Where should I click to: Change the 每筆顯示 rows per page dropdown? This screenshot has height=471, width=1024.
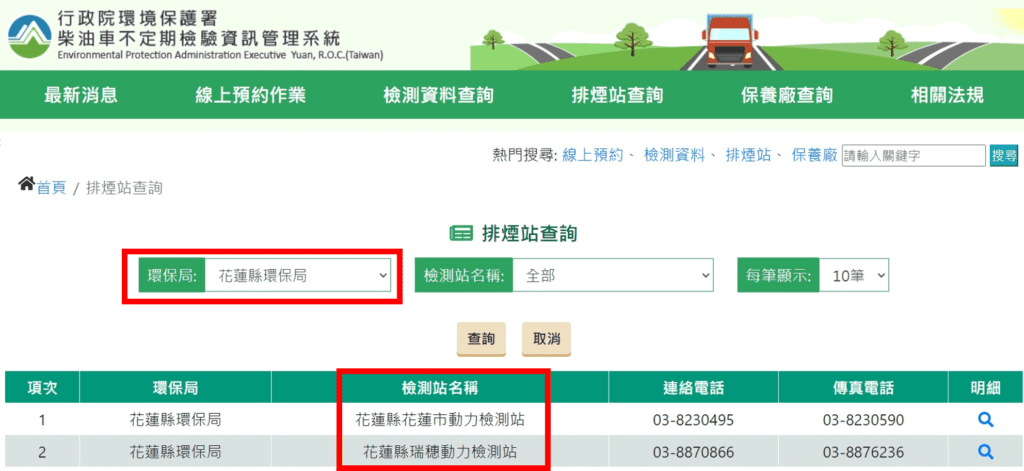853,275
